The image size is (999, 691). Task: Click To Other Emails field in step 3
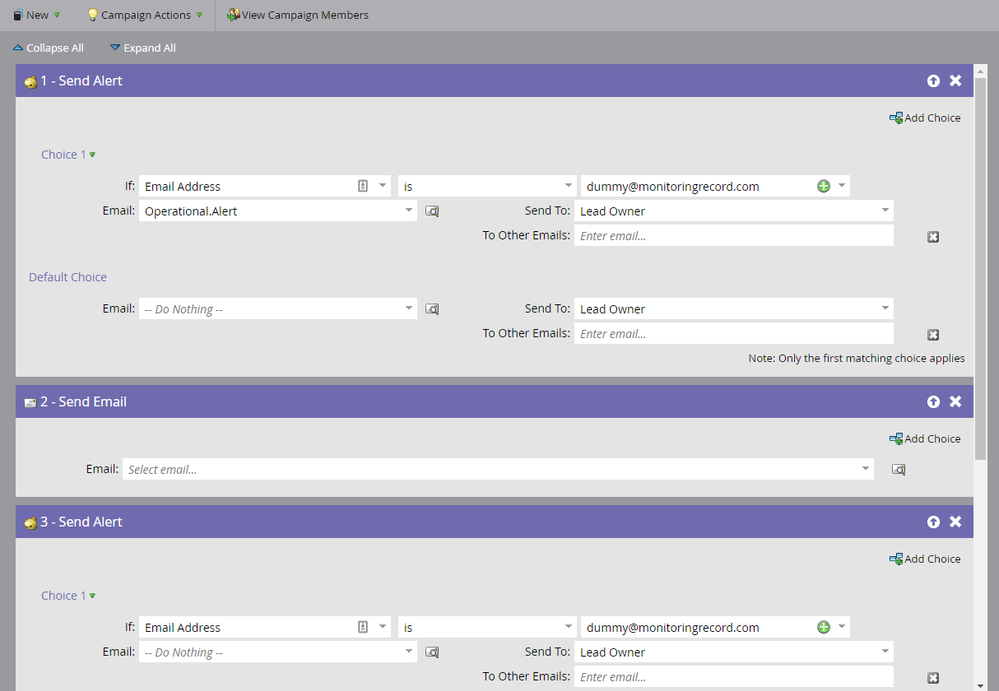point(733,677)
